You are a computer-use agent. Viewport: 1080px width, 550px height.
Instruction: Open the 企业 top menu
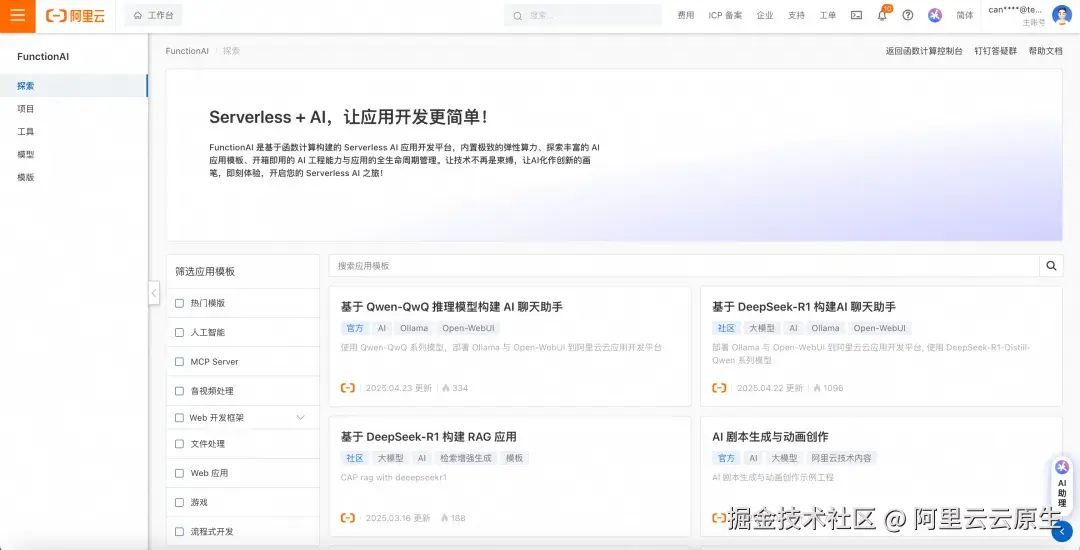[x=765, y=15]
